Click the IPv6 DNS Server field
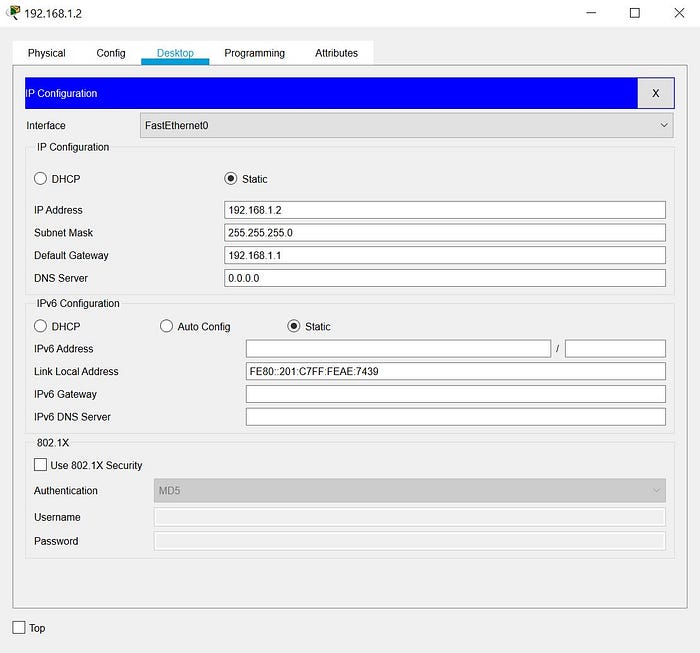 coord(455,417)
